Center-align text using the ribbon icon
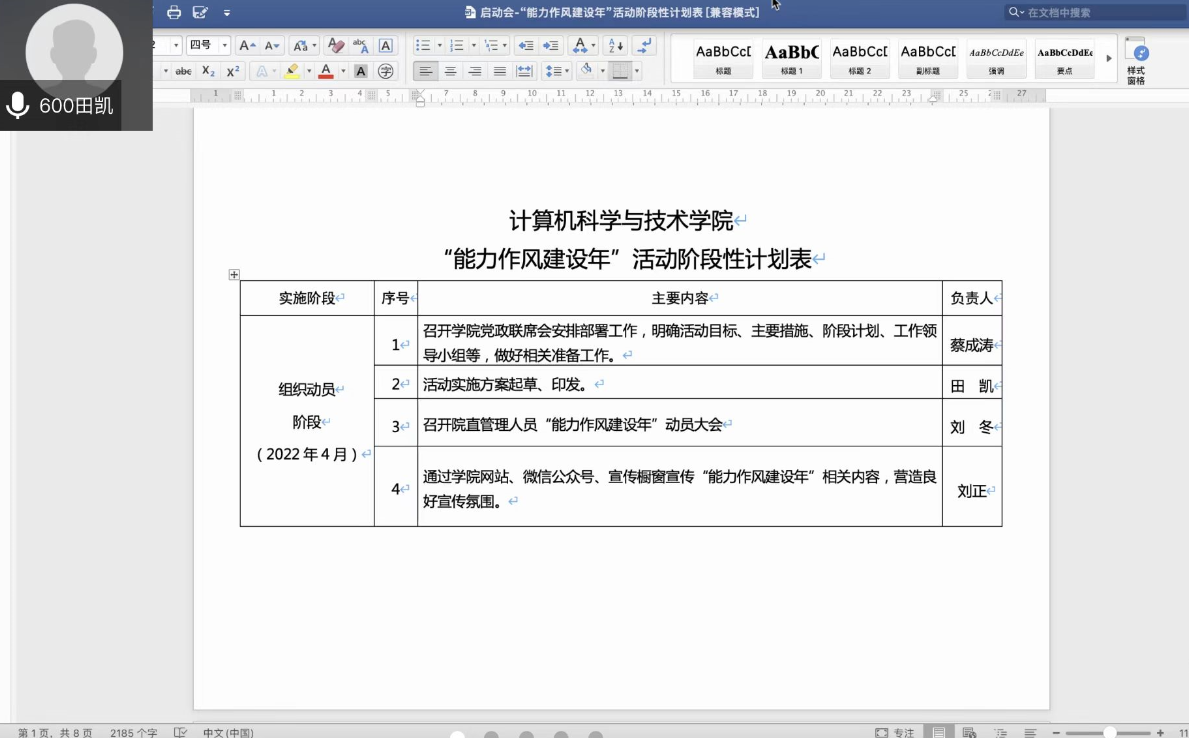 [x=451, y=71]
